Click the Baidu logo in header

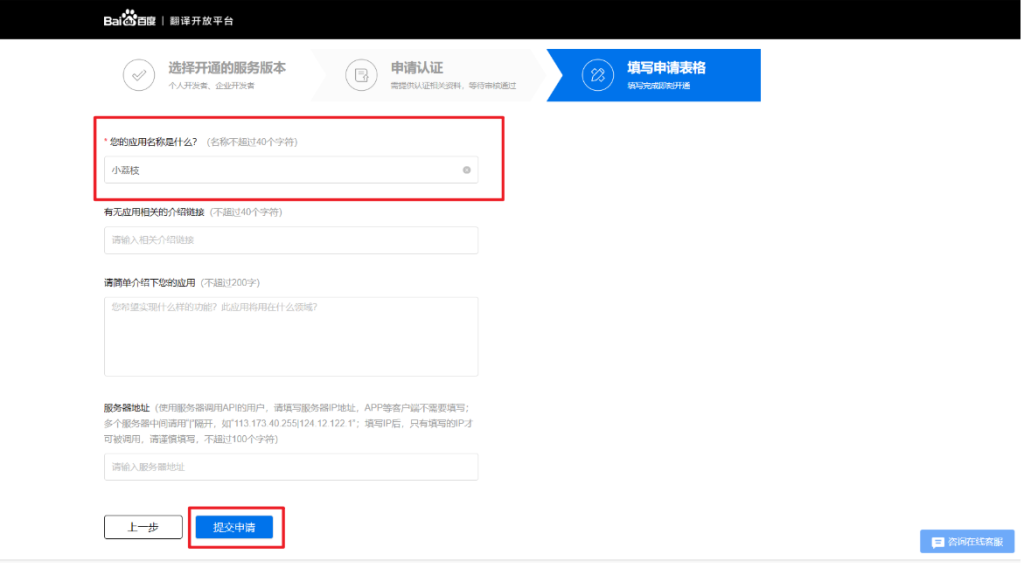[x=129, y=18]
